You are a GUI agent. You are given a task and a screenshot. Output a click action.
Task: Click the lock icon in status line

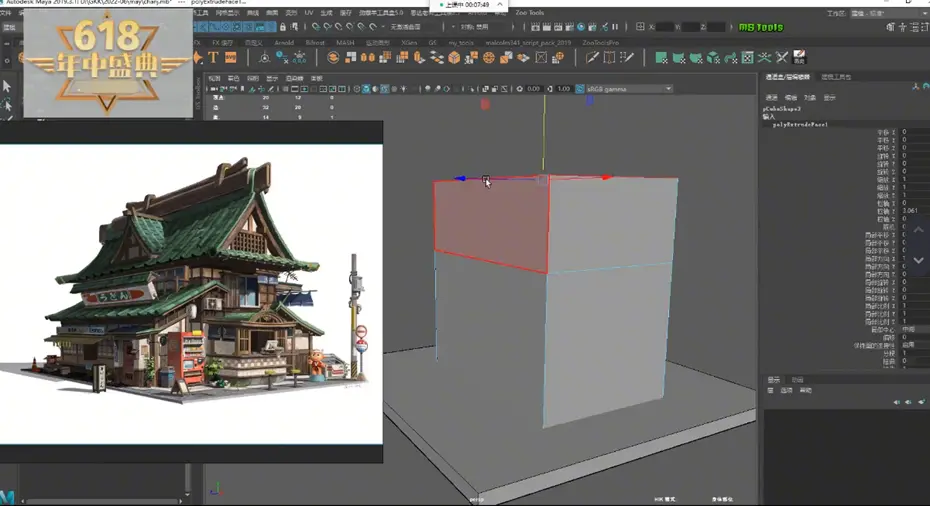(283, 27)
